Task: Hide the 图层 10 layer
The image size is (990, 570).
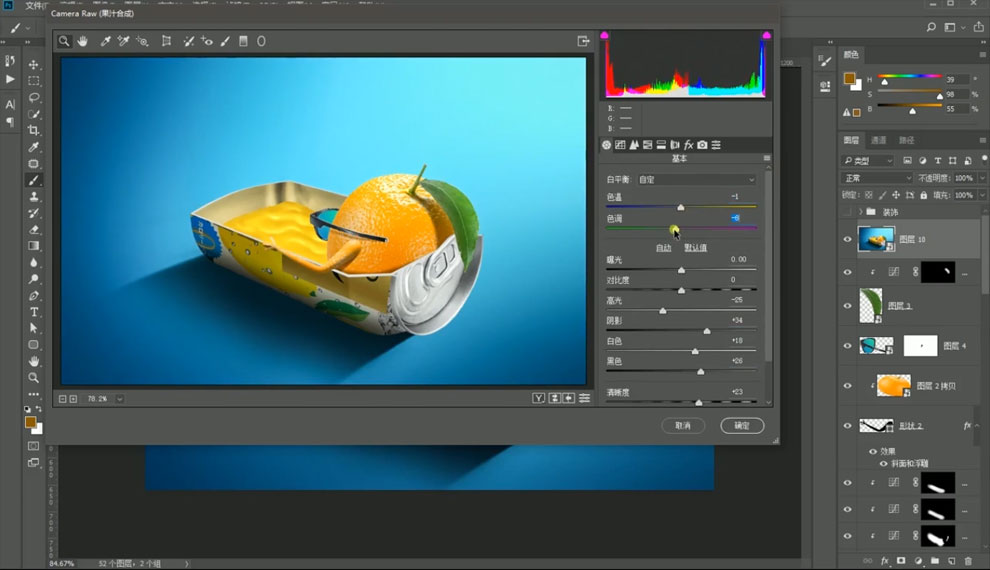Action: 847,239
